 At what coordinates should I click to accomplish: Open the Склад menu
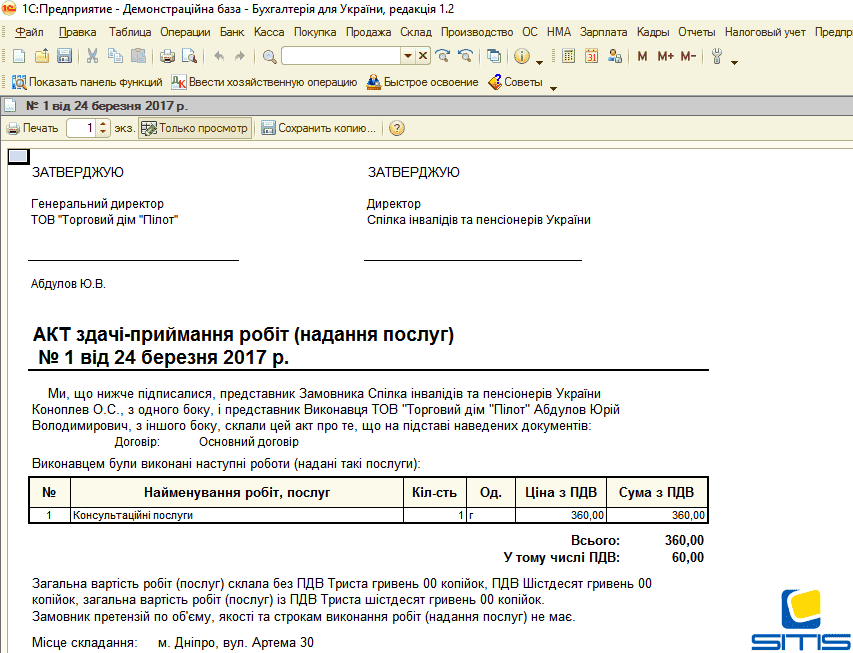(416, 32)
